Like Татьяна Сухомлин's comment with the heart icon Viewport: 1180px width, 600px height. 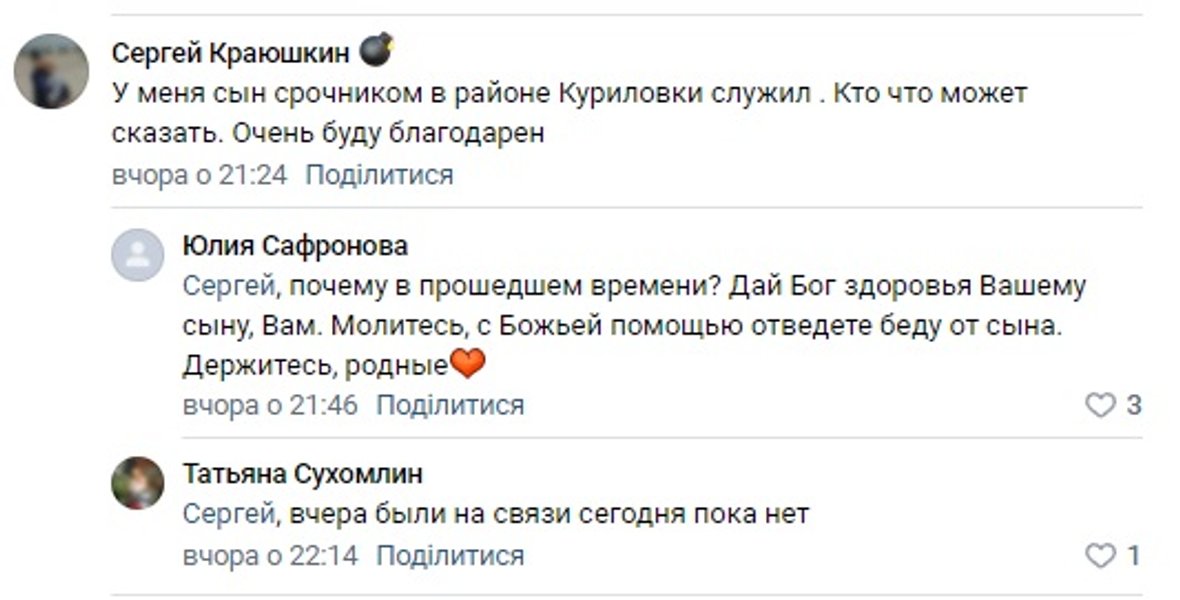point(1101,553)
